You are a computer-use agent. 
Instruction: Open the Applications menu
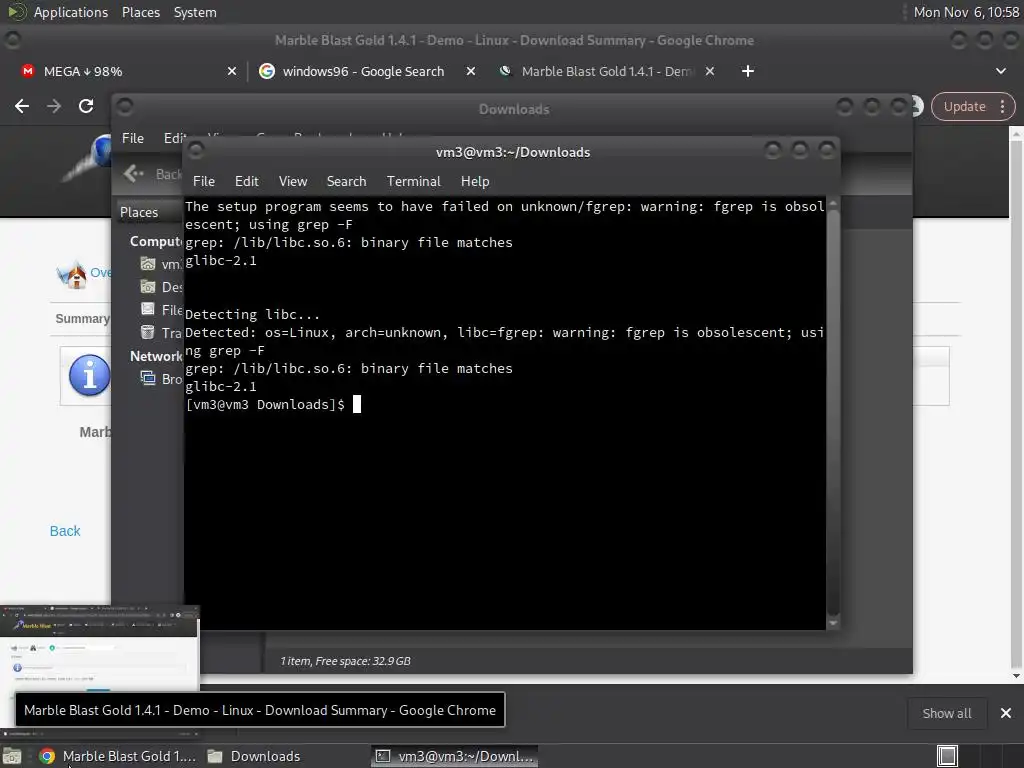tap(71, 12)
